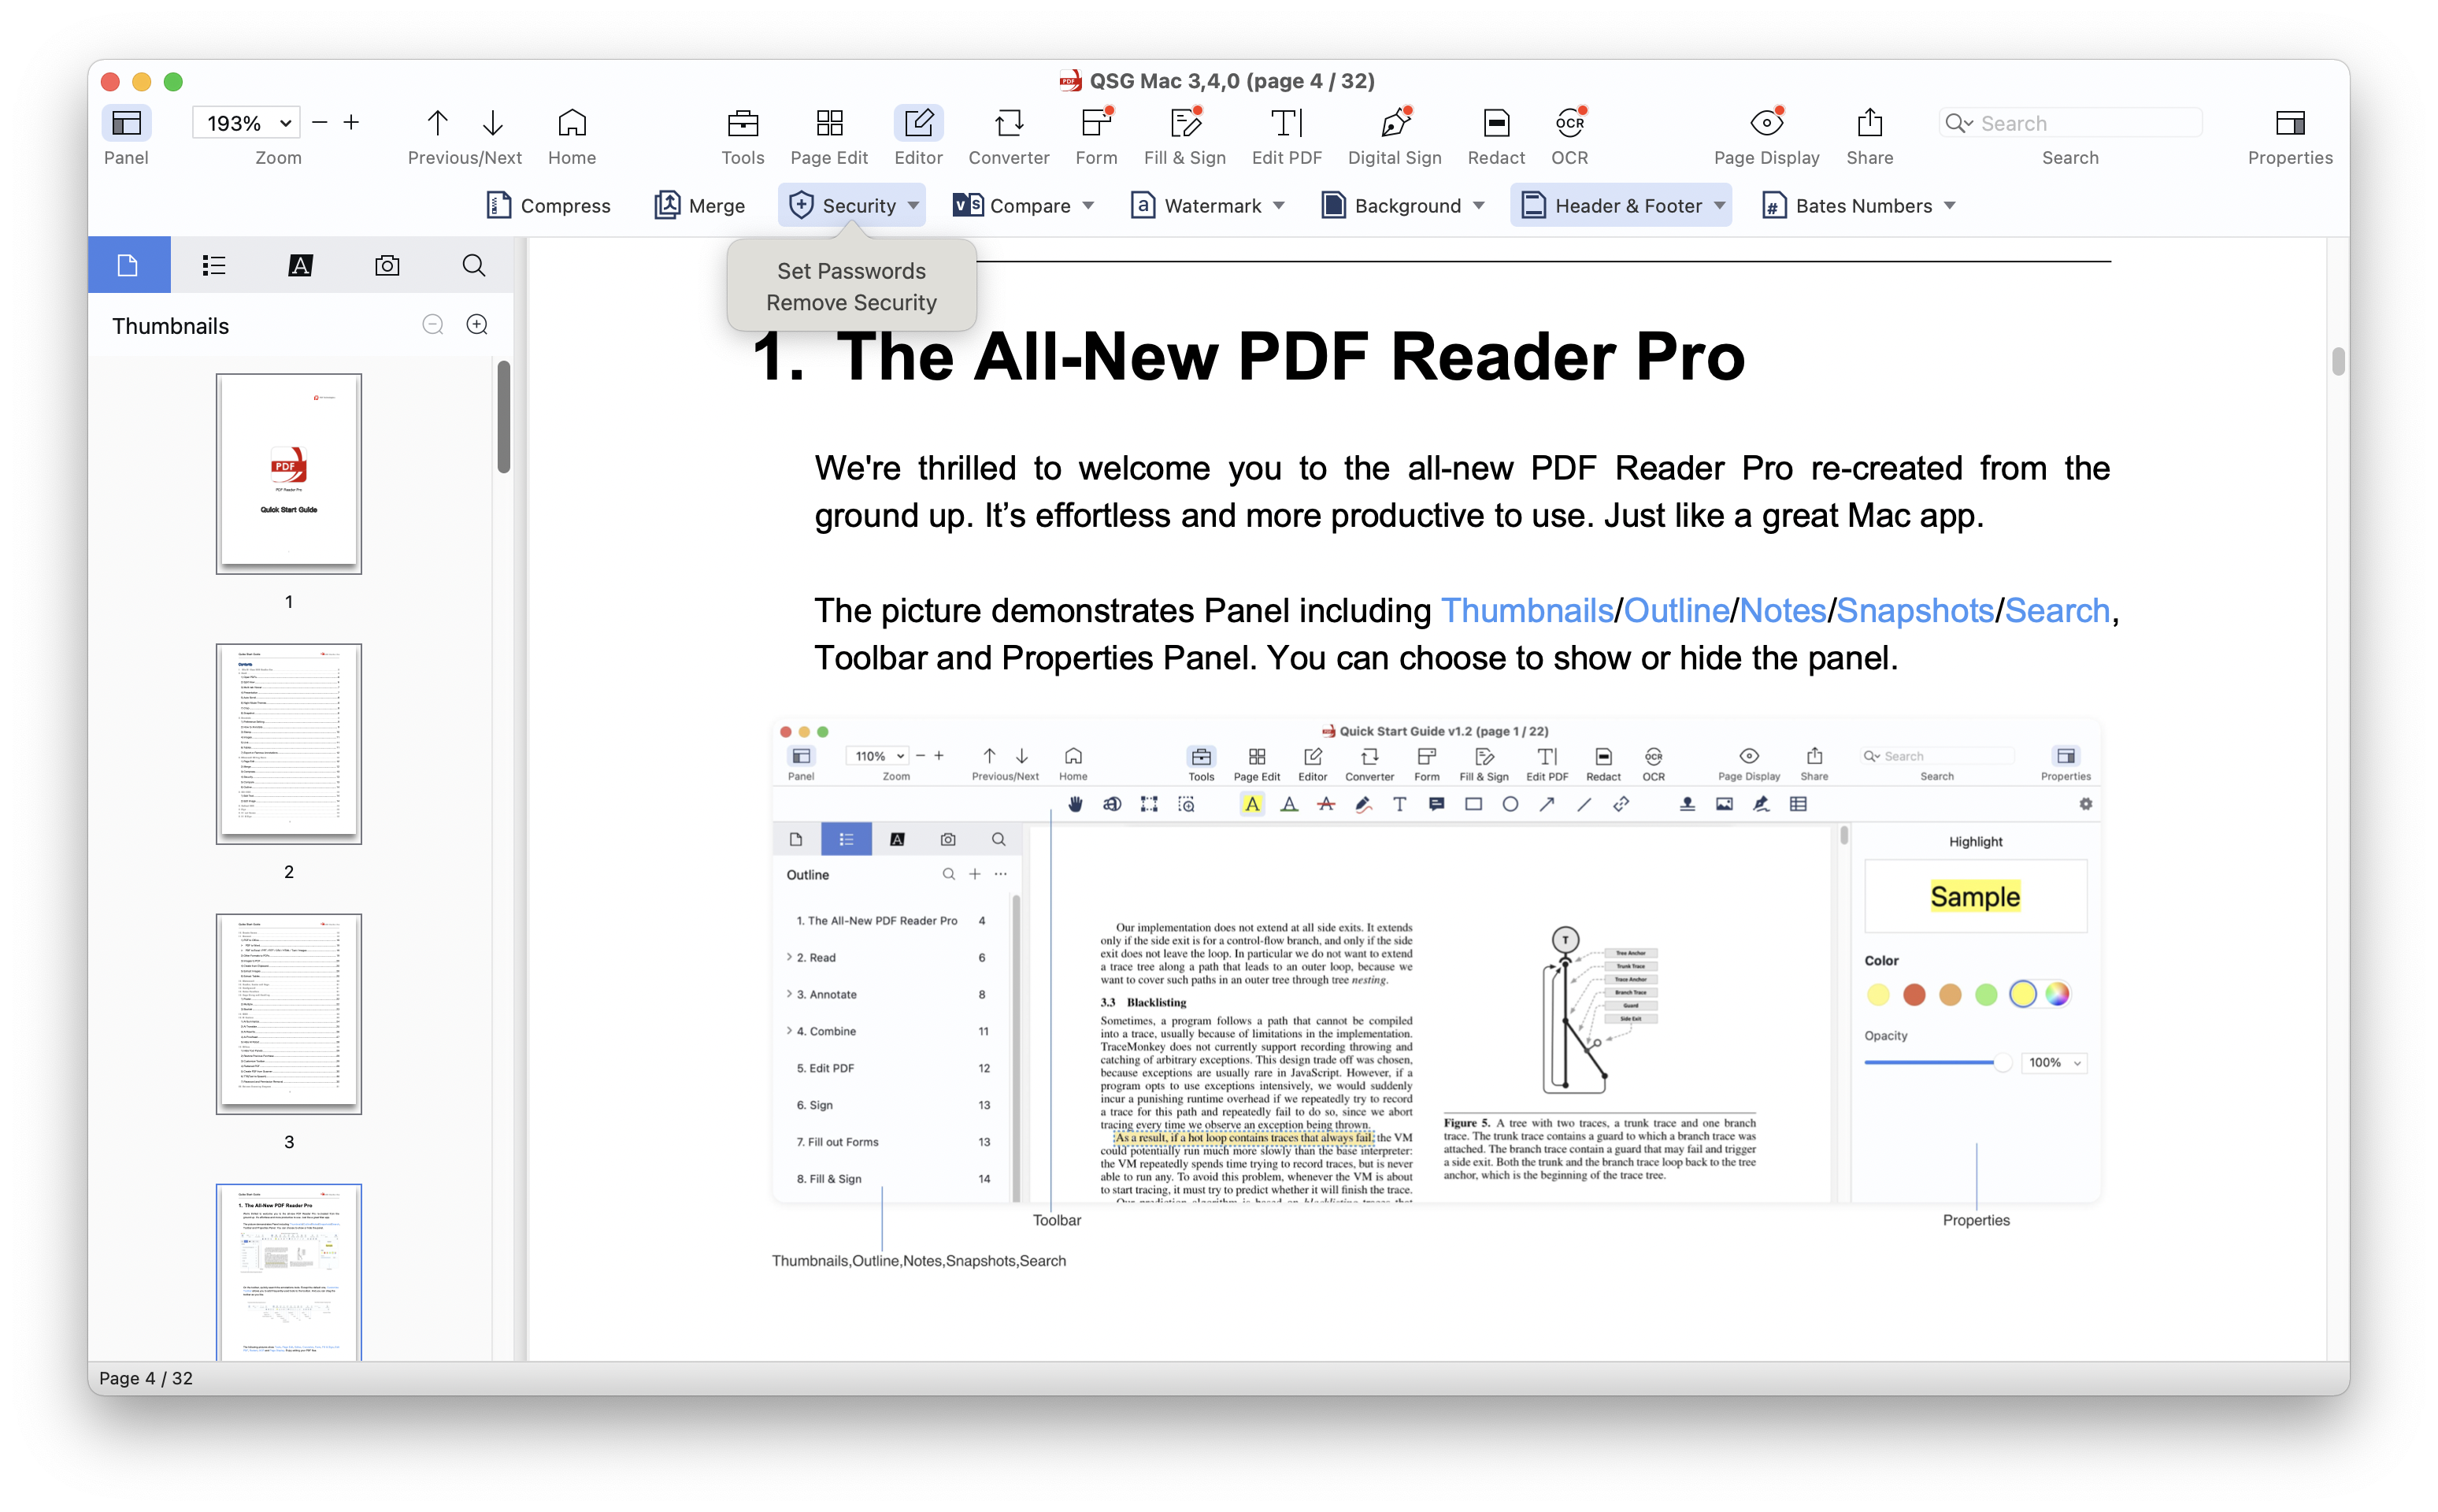Choose Set Passwords from Security menu

pos(851,271)
